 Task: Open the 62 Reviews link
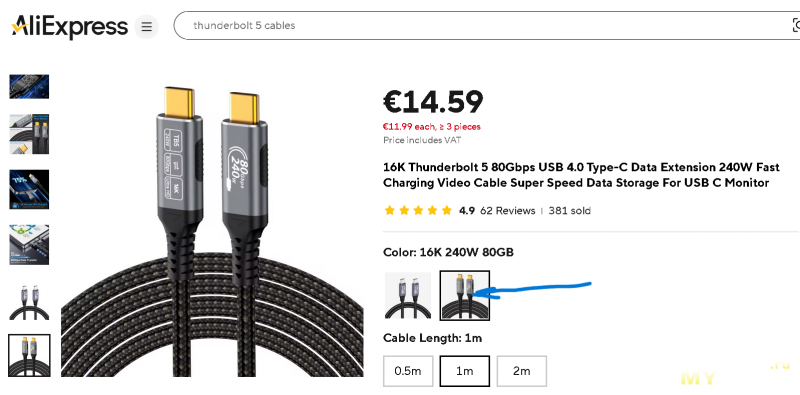pyautogui.click(x=508, y=211)
